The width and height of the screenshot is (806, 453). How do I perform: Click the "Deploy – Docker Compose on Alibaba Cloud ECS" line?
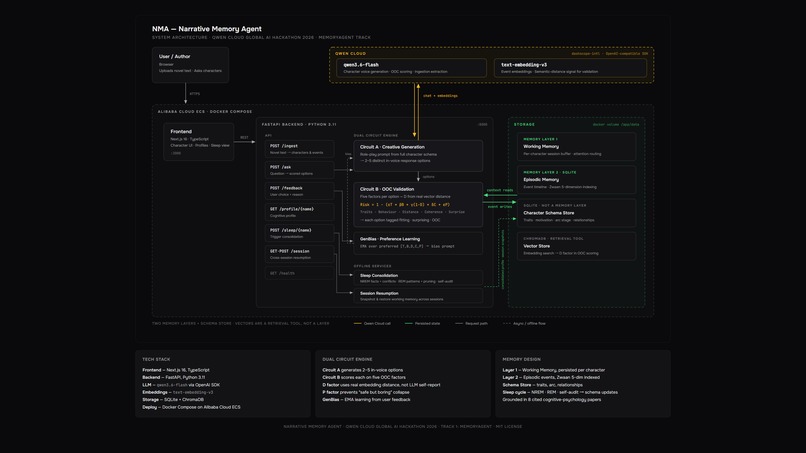coord(191,407)
